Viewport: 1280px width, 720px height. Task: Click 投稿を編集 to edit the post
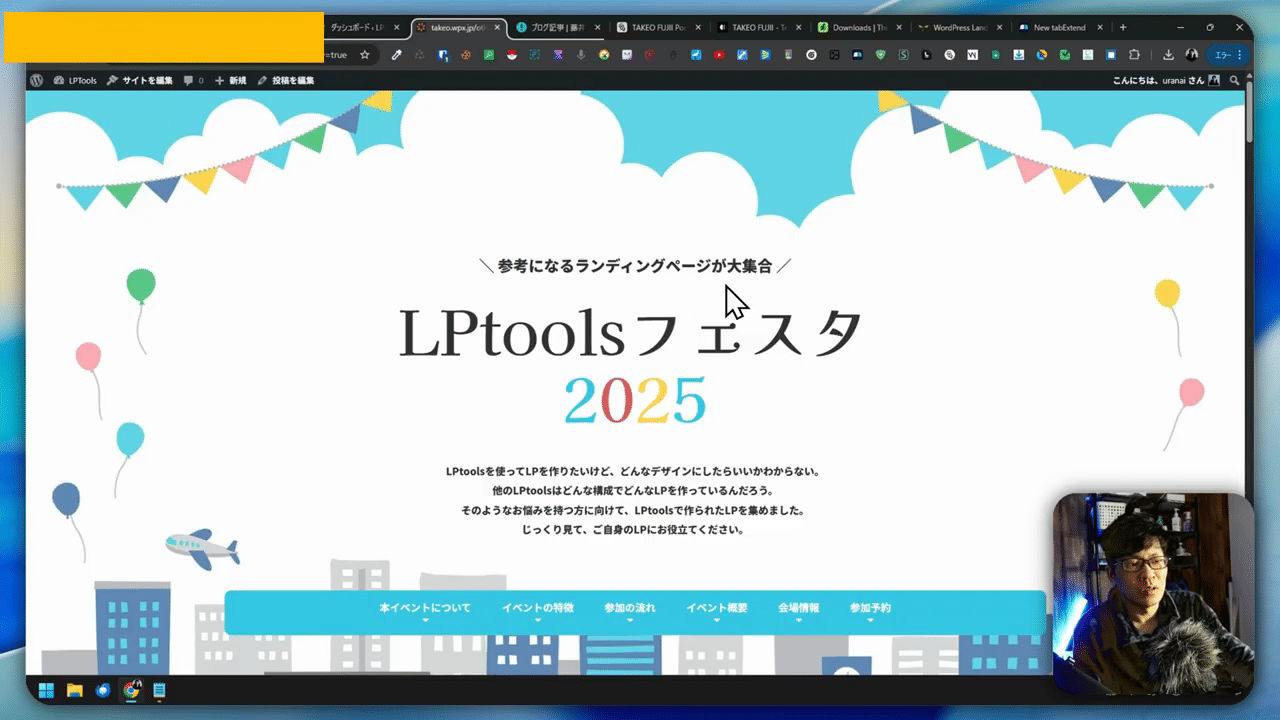pos(286,80)
